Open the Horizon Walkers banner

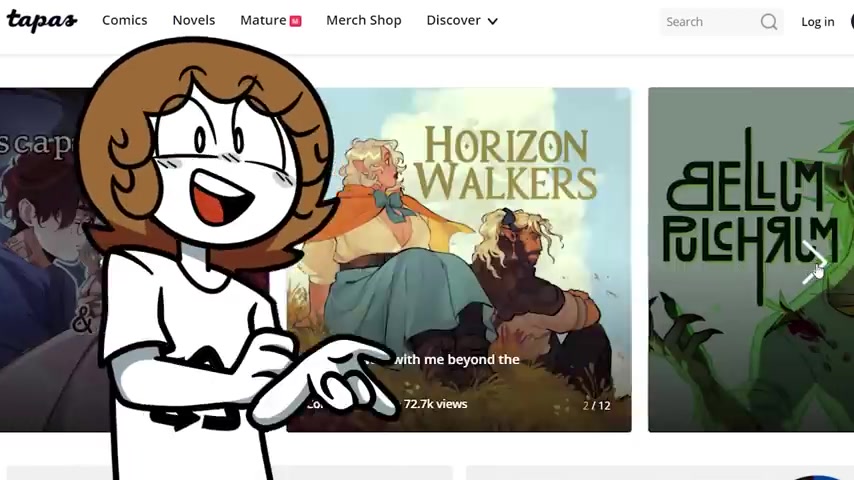(x=459, y=260)
